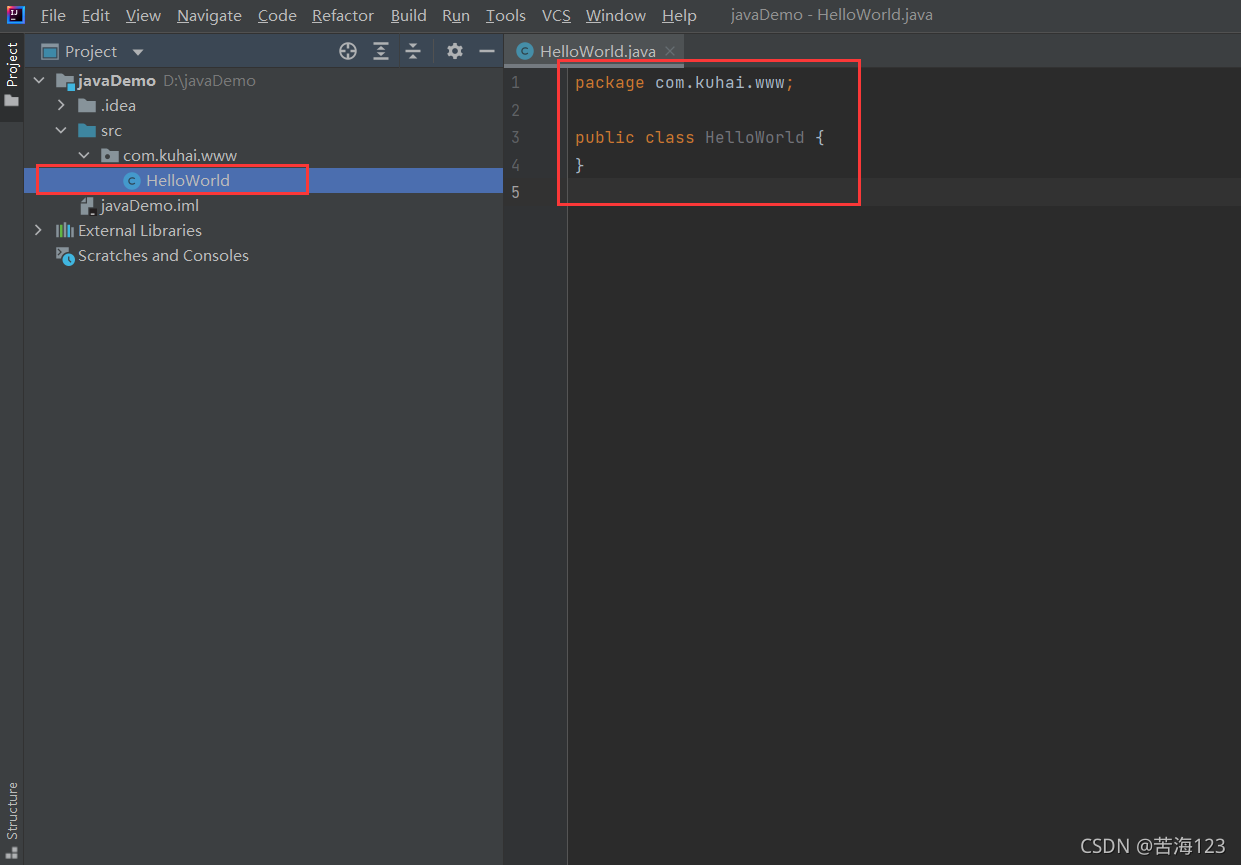Image resolution: width=1241 pixels, height=865 pixels.
Task: Open the Build menu
Action: tap(409, 16)
